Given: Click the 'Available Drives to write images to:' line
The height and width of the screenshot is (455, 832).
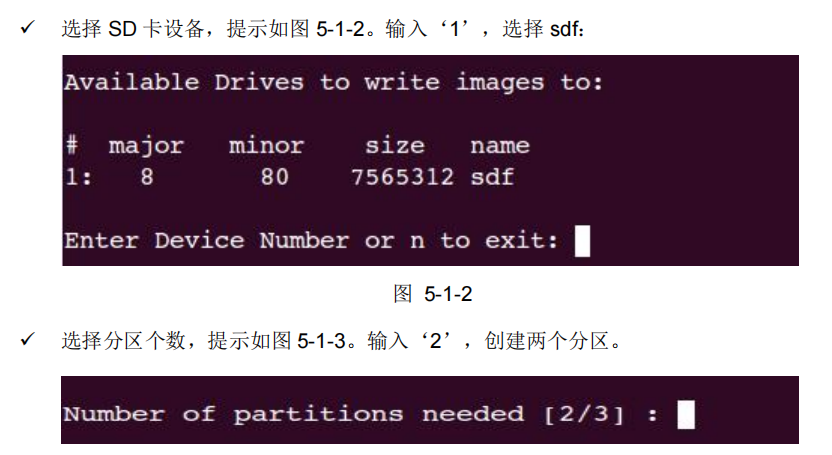Looking at the screenshot, I should (334, 82).
